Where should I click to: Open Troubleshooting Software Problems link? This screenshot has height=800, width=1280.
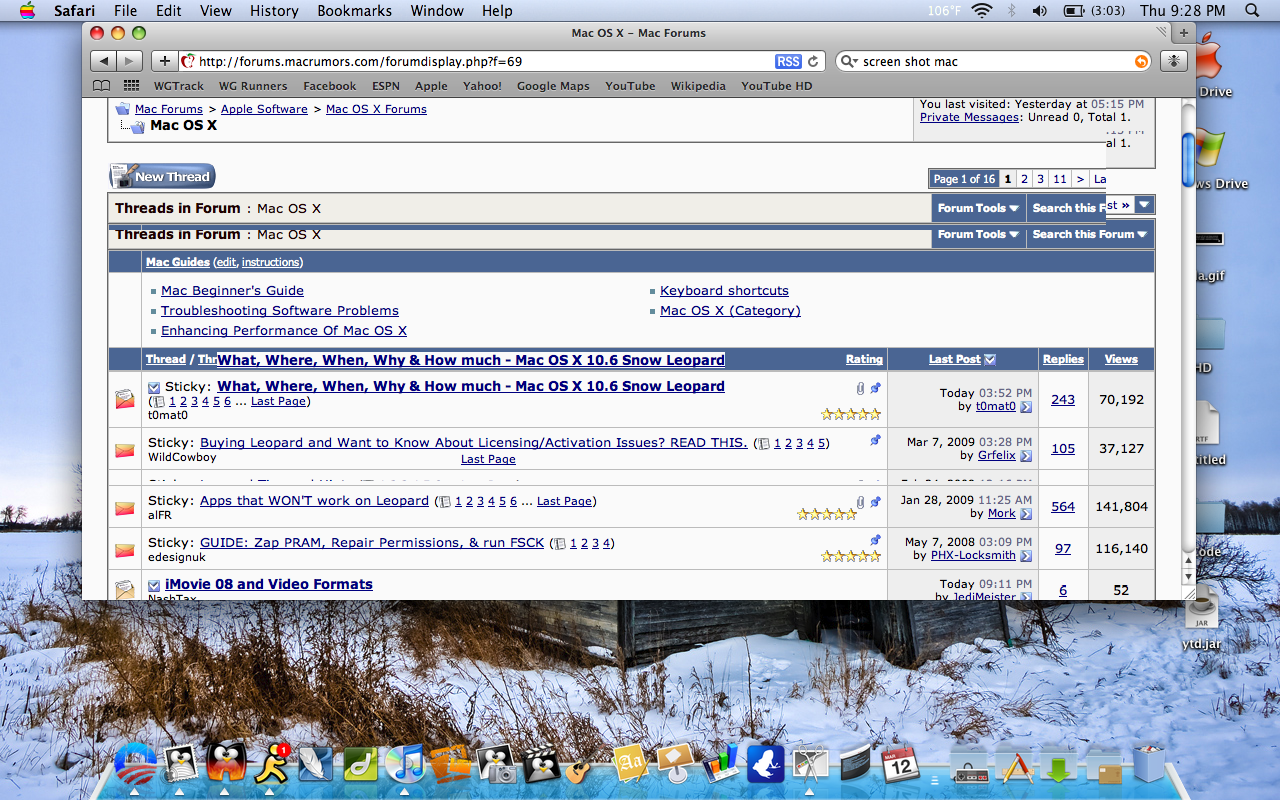(x=280, y=310)
